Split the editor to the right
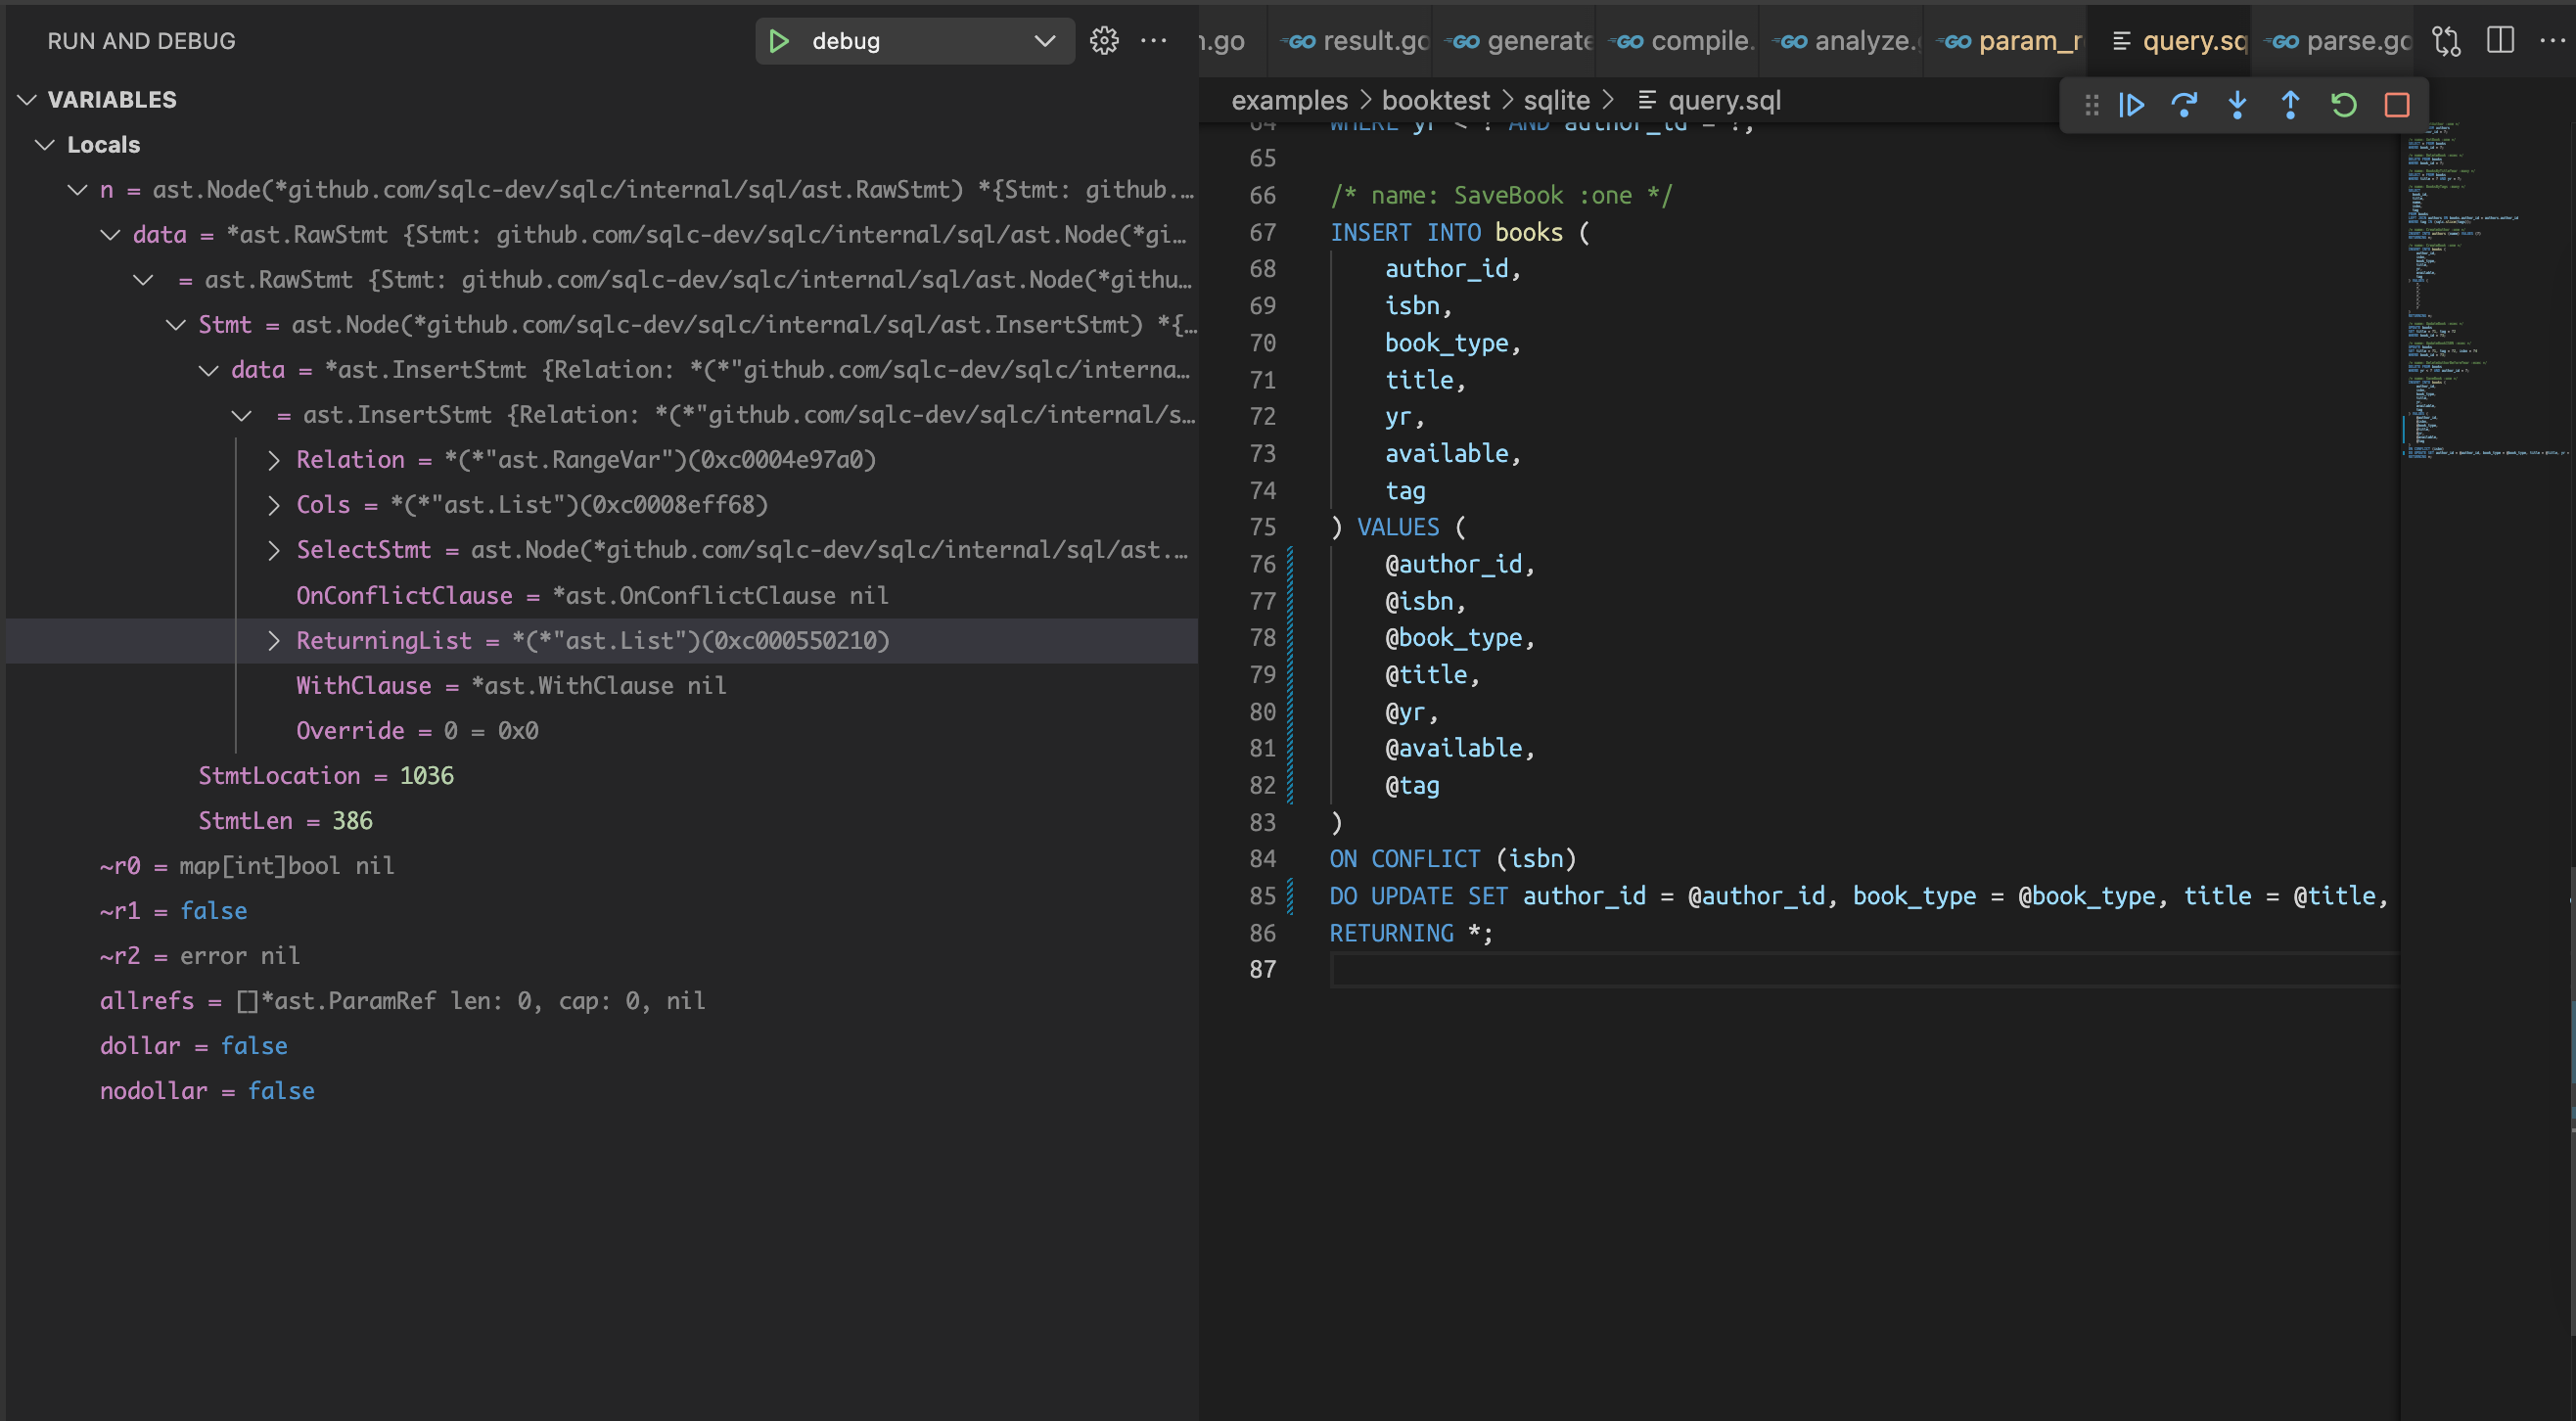This screenshot has height=1421, width=2576. tap(2500, 41)
